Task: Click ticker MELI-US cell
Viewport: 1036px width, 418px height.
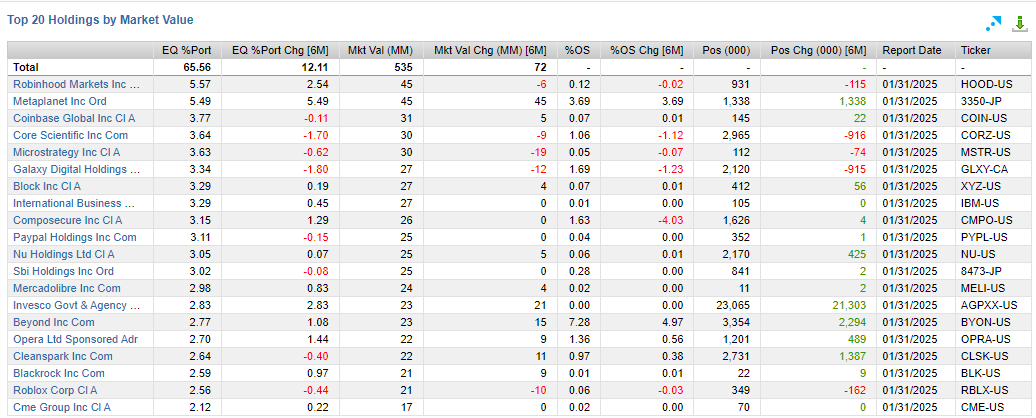Action: (983, 289)
